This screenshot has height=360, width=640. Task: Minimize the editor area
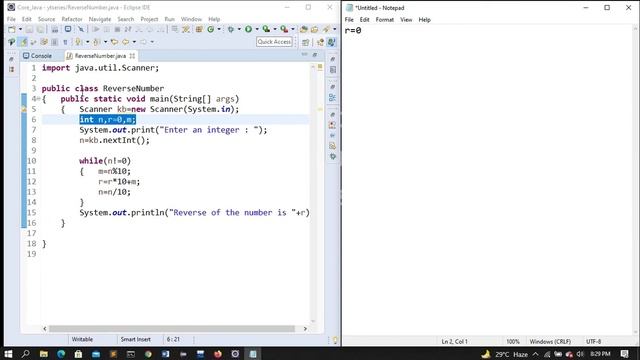click(304, 54)
